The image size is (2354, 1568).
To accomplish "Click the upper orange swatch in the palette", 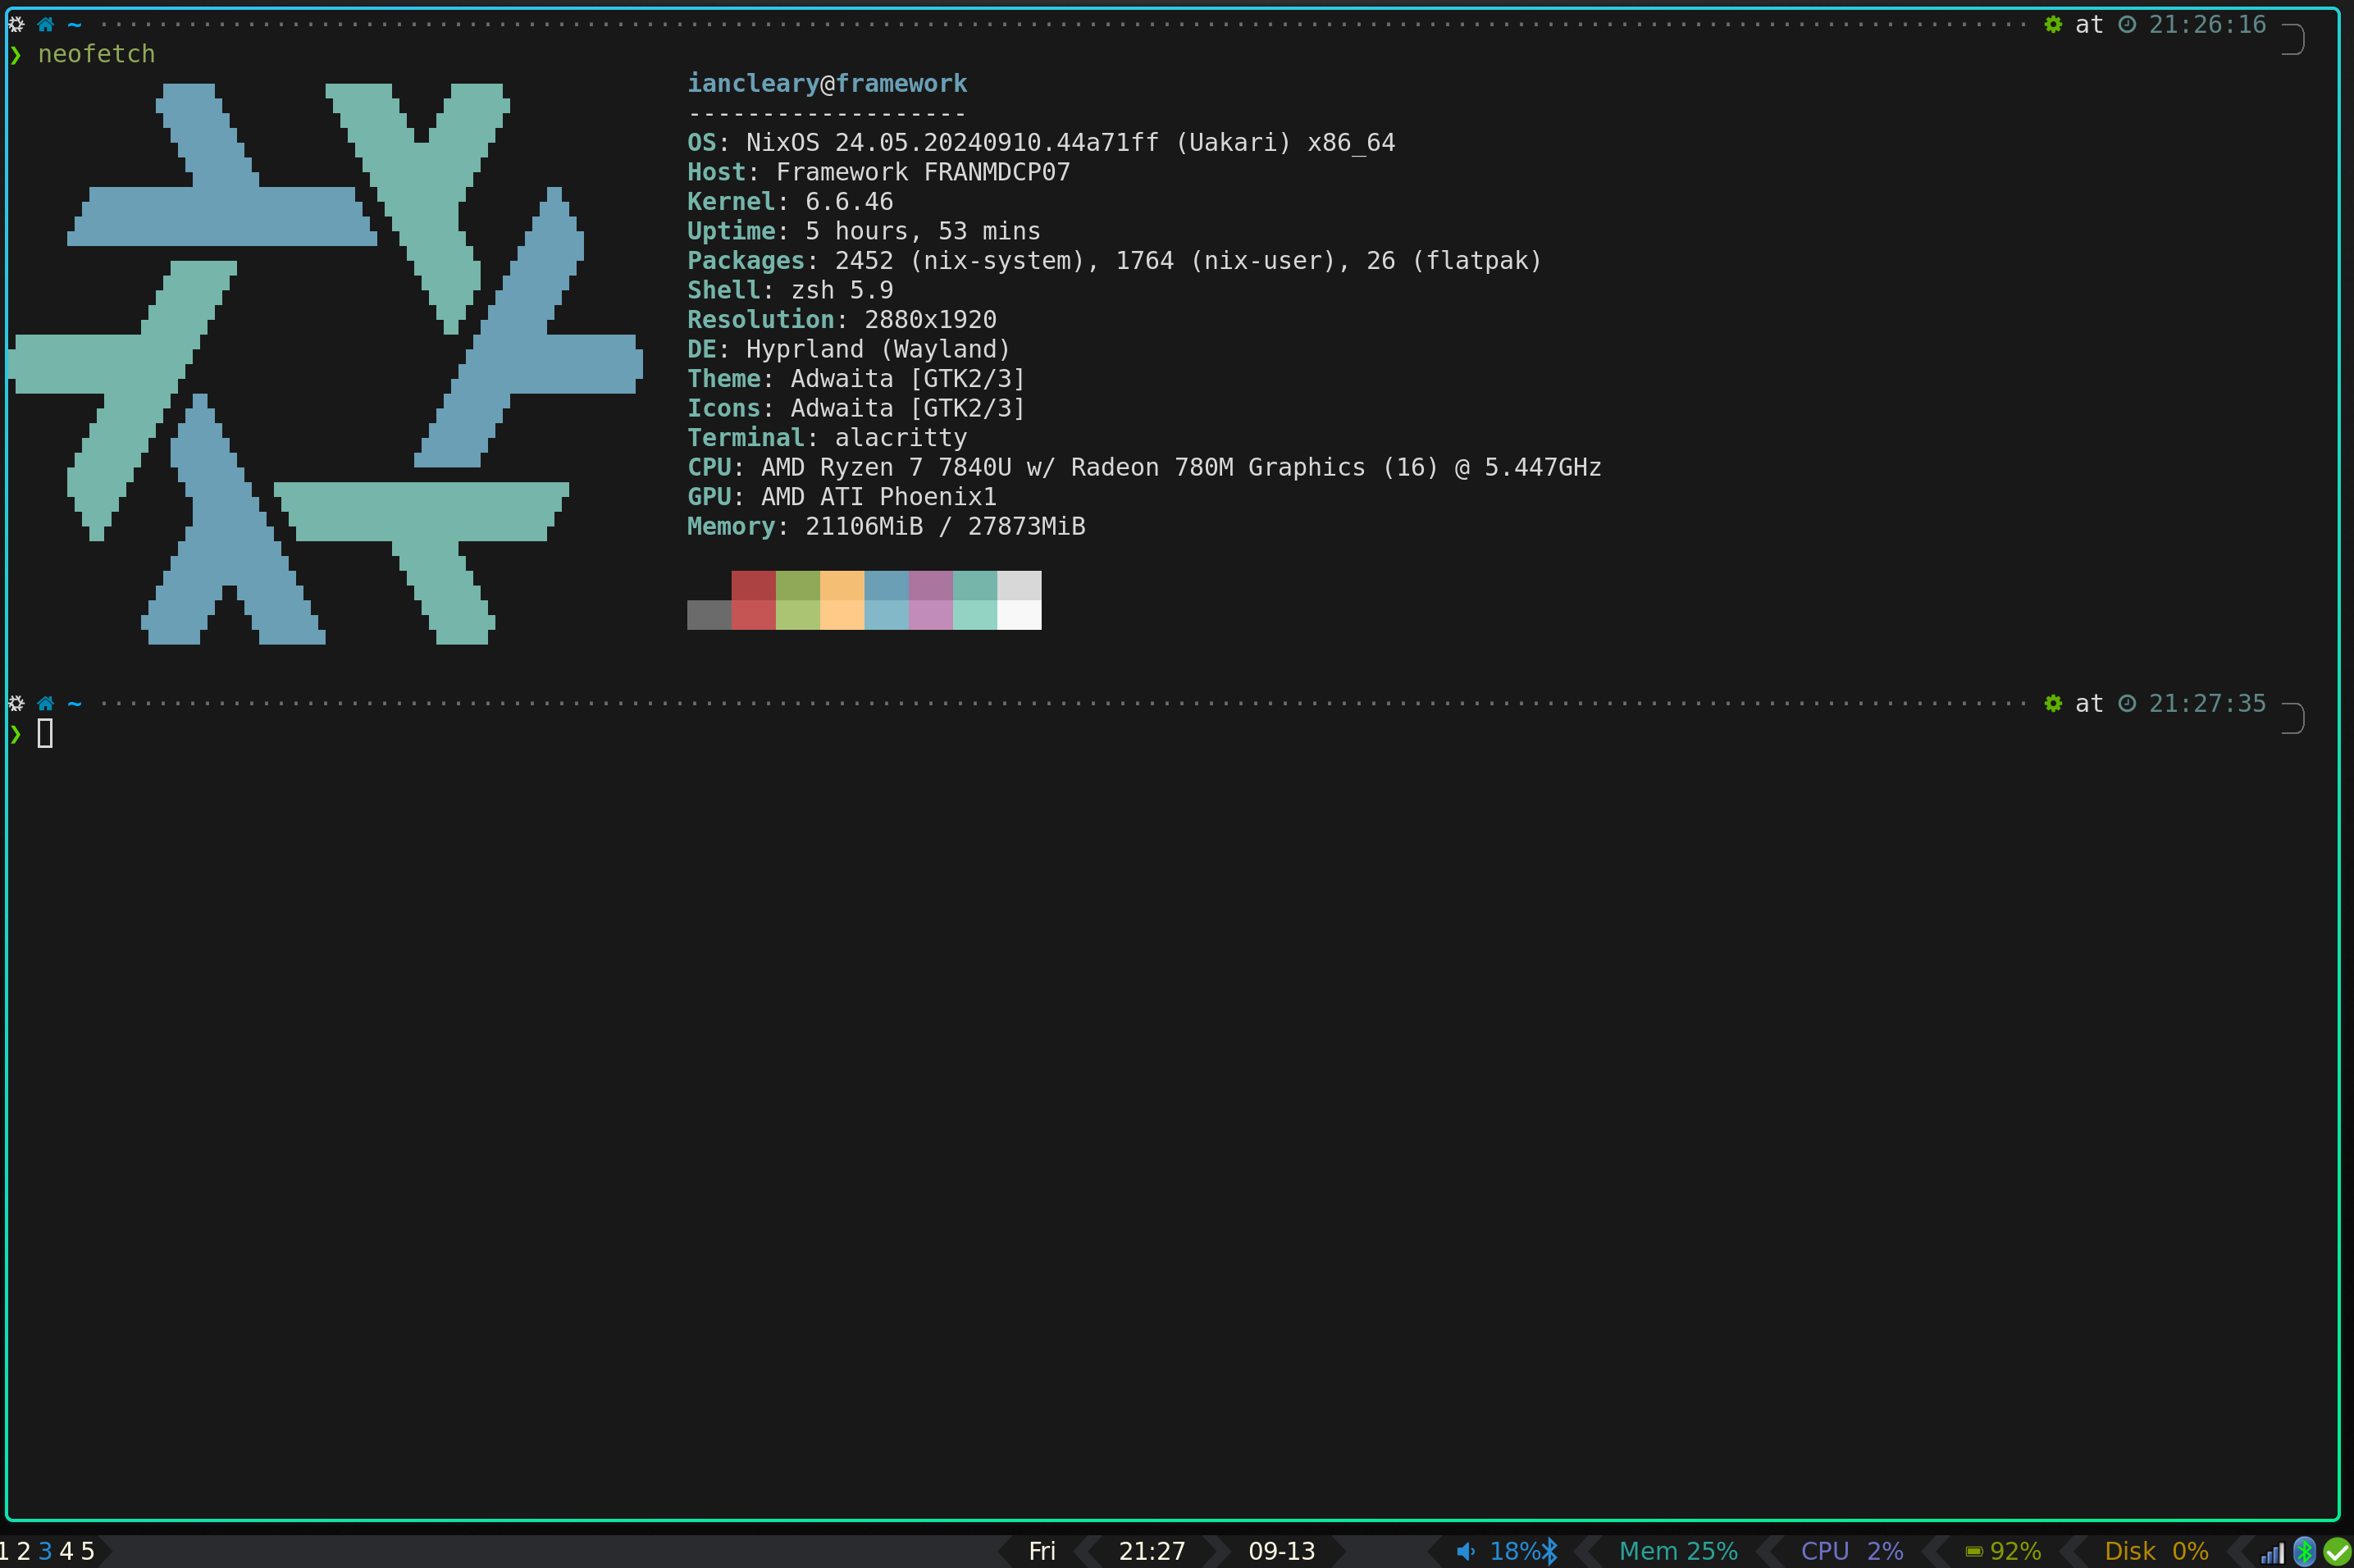I will pos(842,585).
